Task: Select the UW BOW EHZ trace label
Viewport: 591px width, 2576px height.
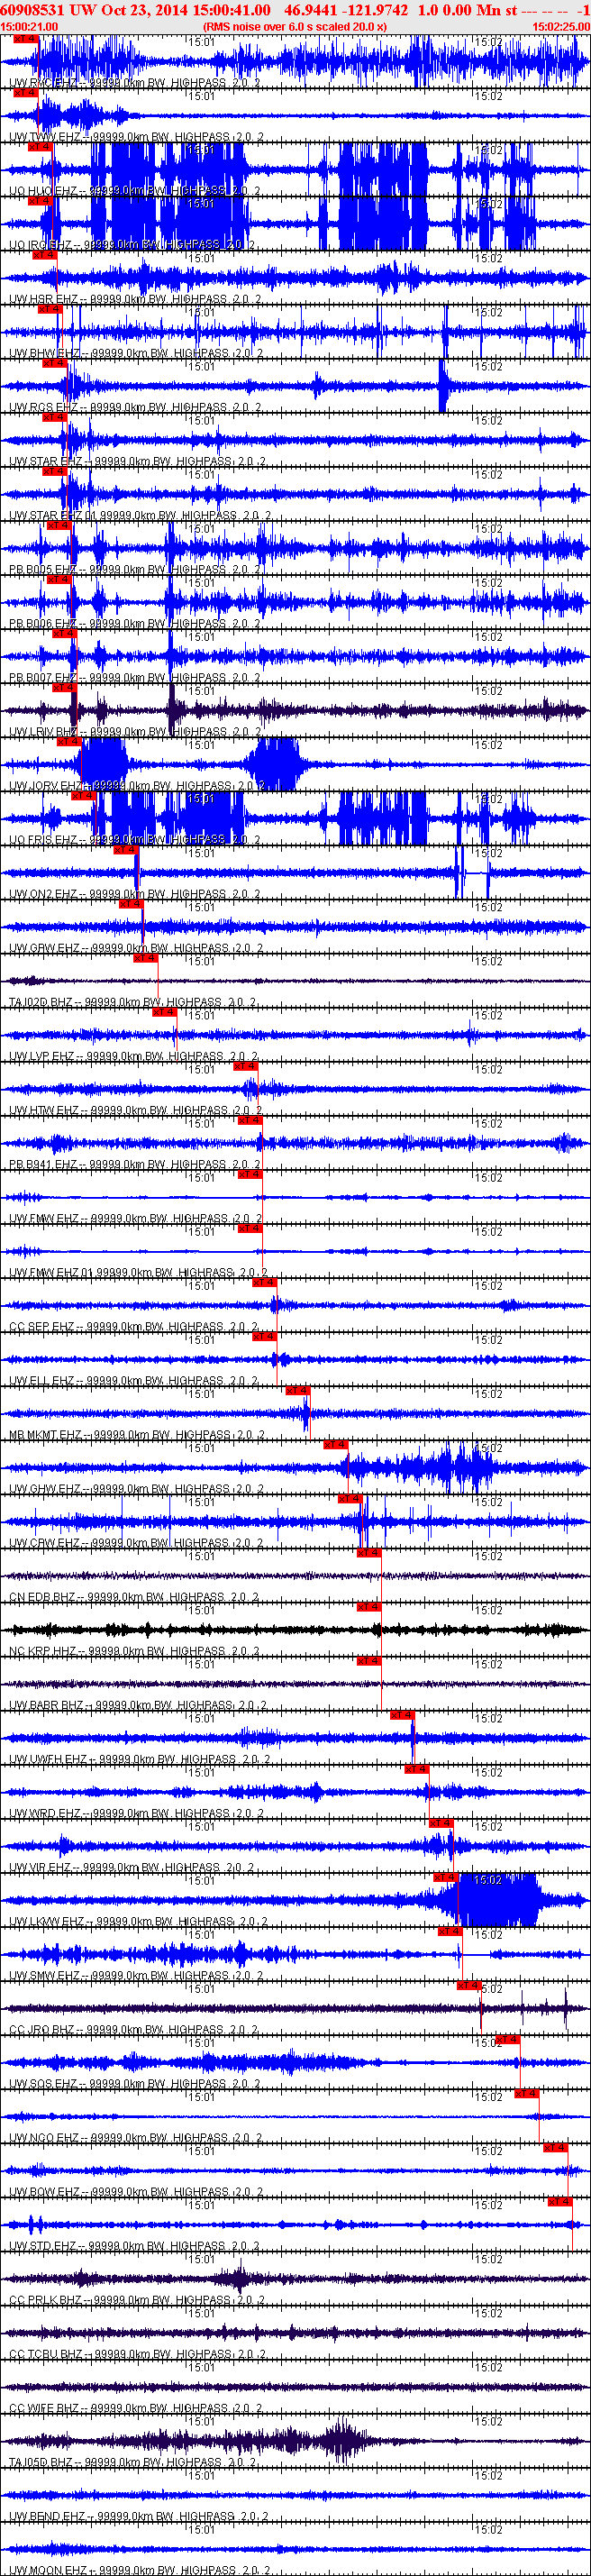Action: (137, 2192)
